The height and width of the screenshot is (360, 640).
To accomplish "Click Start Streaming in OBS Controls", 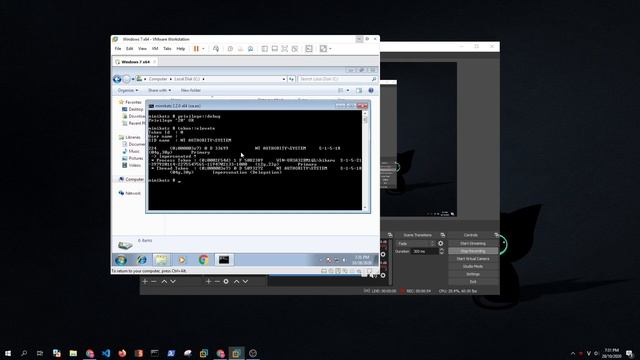I will point(473,244).
